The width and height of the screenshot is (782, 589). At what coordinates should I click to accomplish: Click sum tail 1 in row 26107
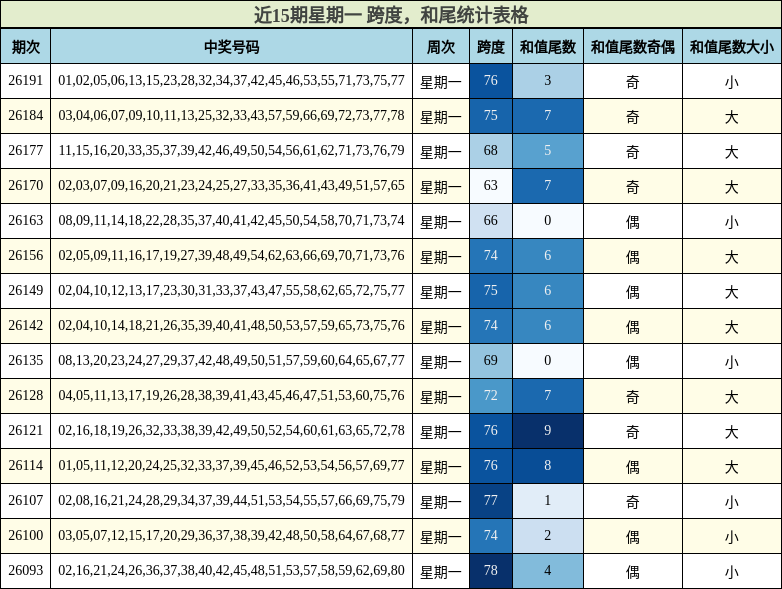coord(548,500)
